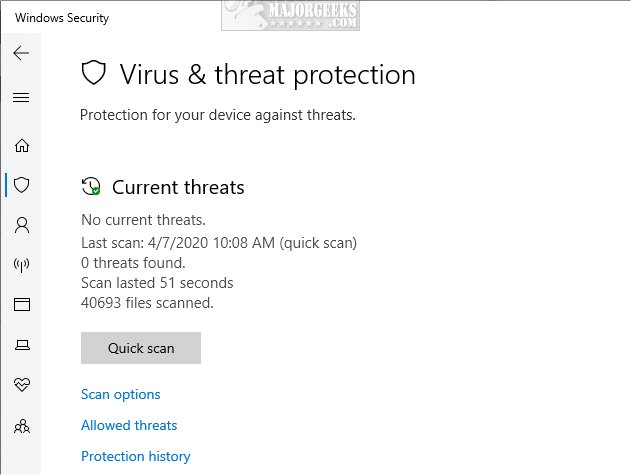View Protection history
The height and width of the screenshot is (475, 631).
point(136,456)
